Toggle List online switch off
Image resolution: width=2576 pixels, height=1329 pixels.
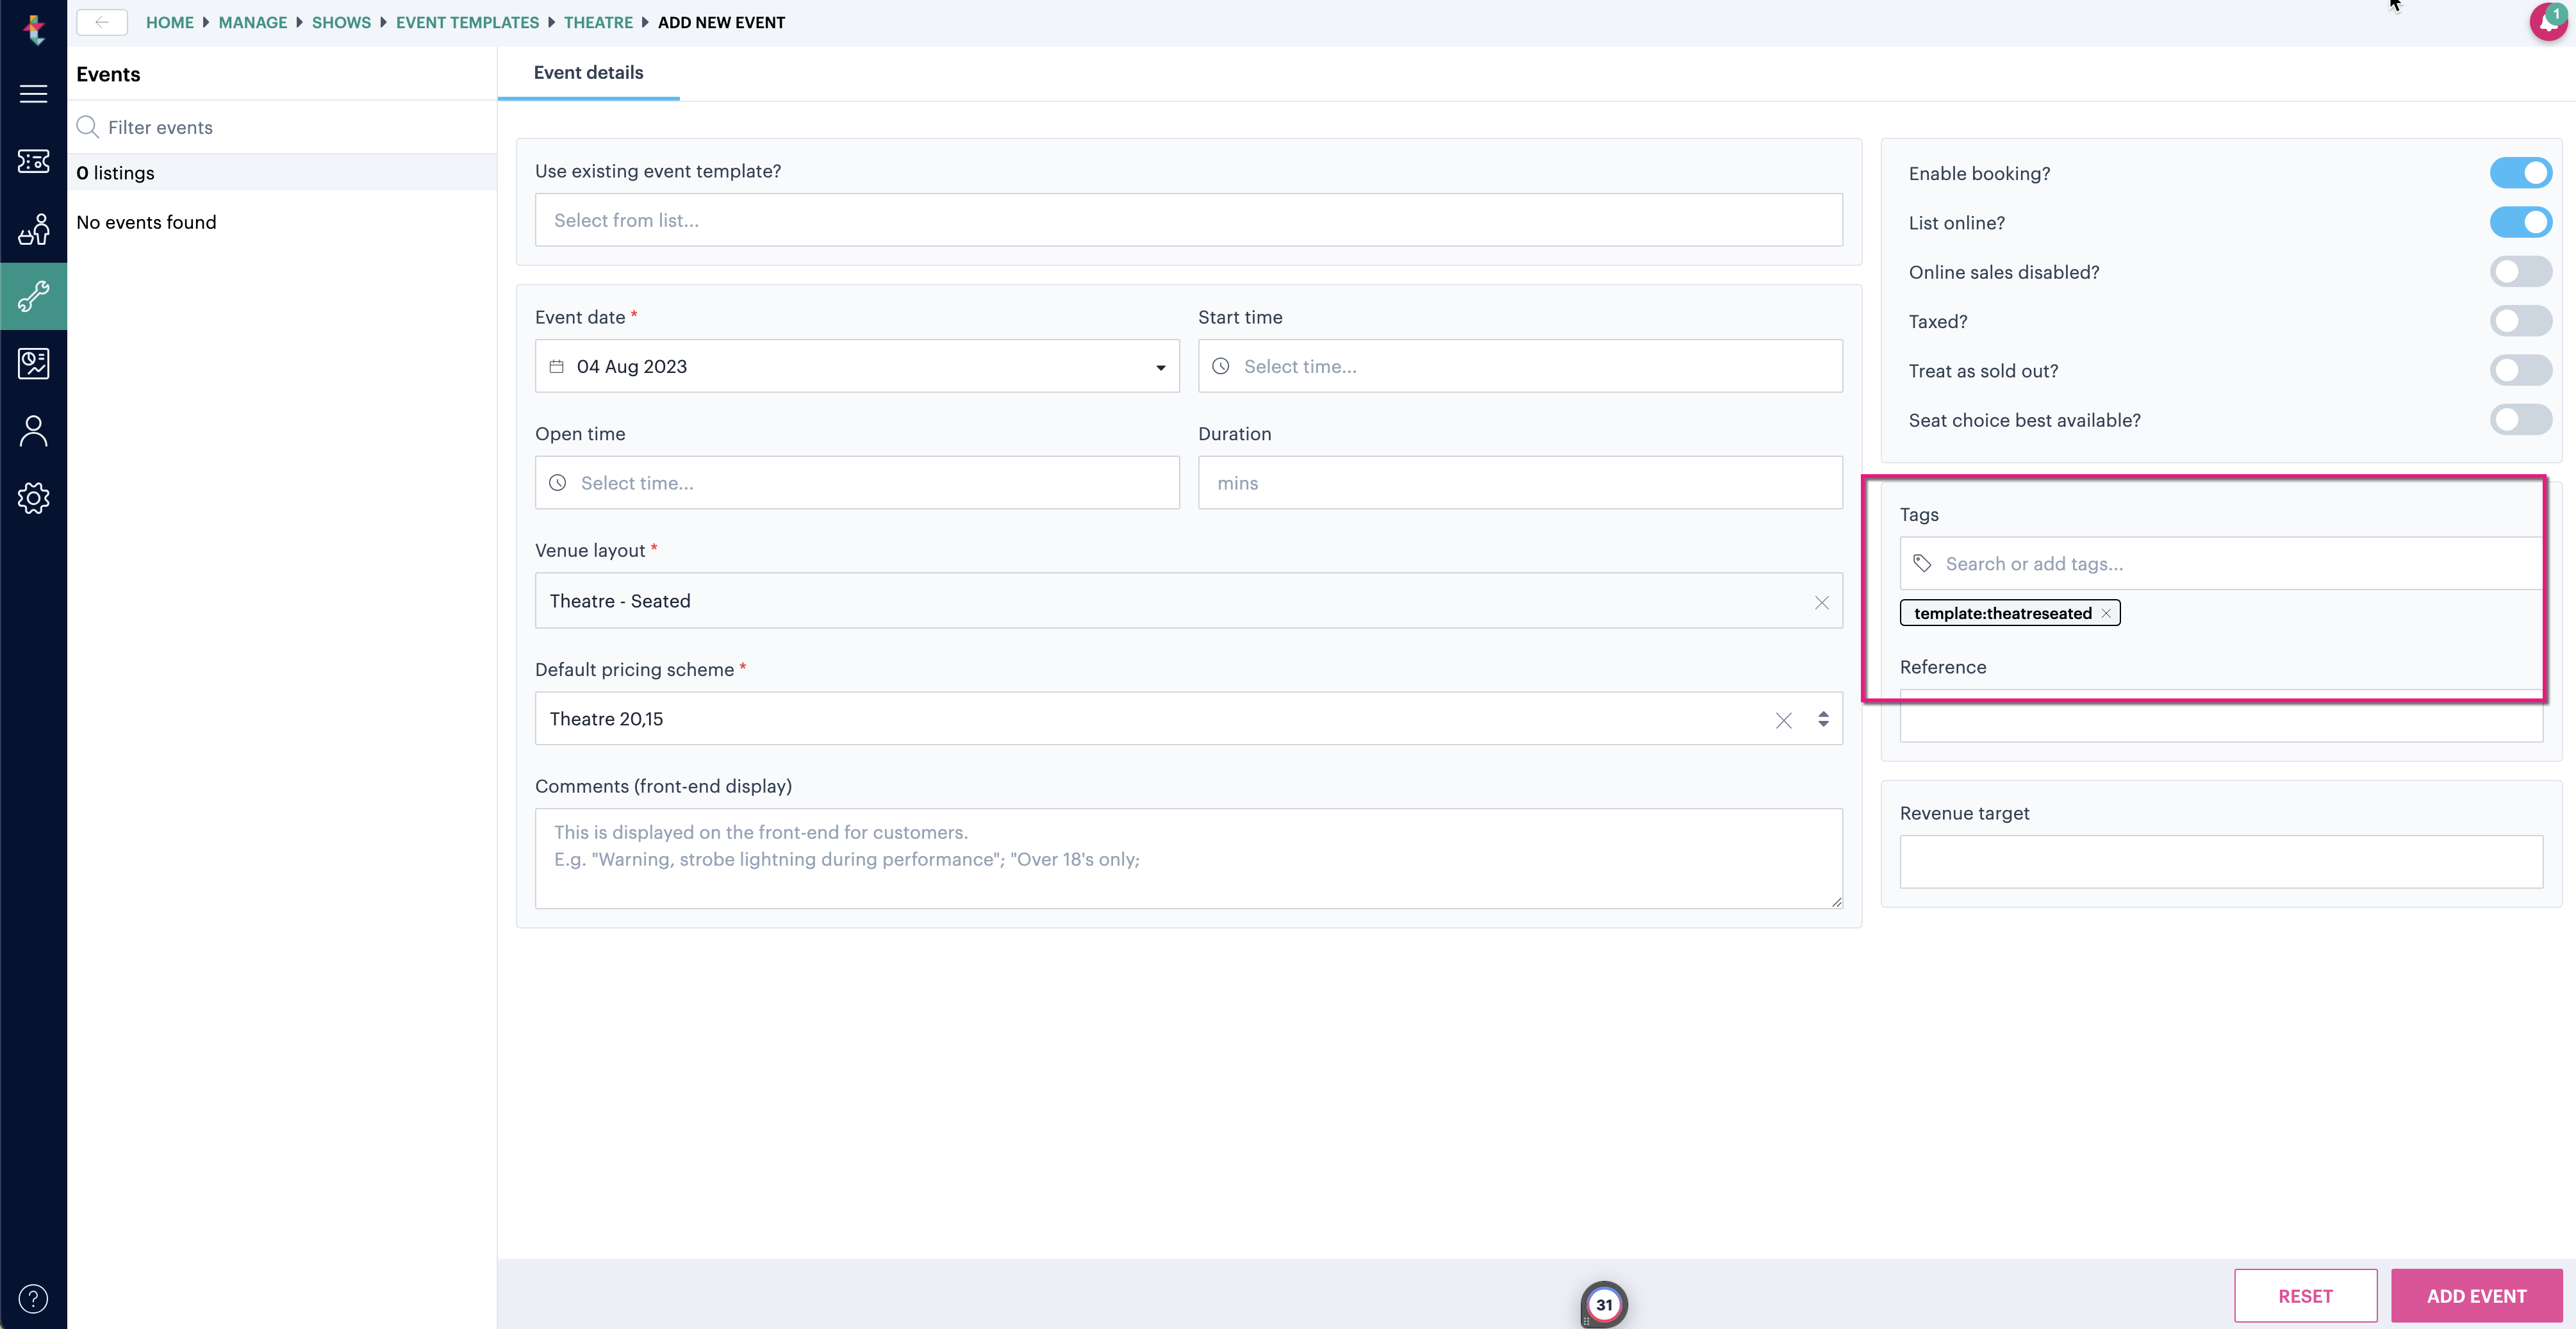pyautogui.click(x=2521, y=222)
